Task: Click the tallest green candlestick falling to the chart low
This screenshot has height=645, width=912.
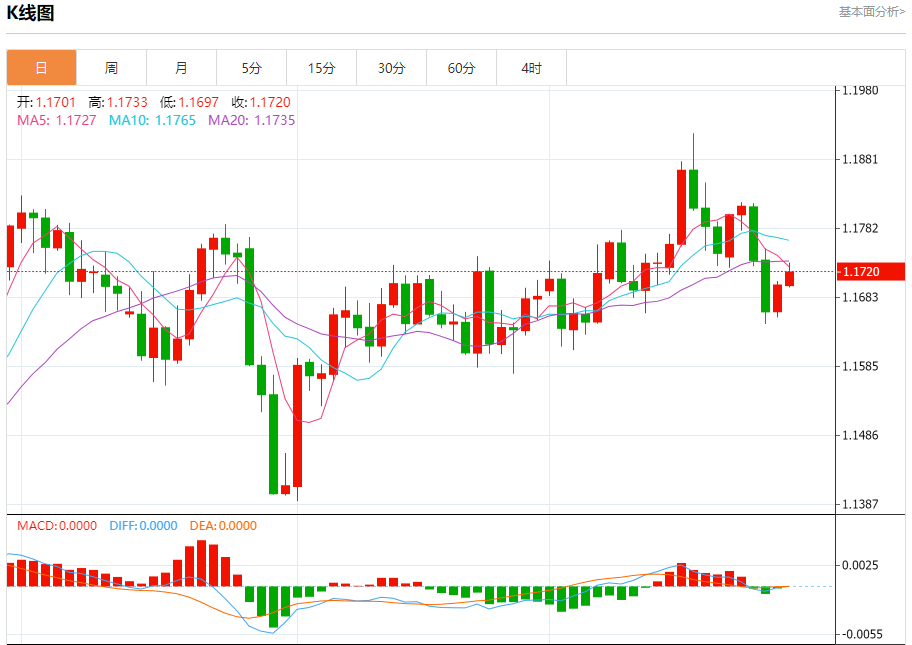Action: pyautogui.click(x=273, y=444)
